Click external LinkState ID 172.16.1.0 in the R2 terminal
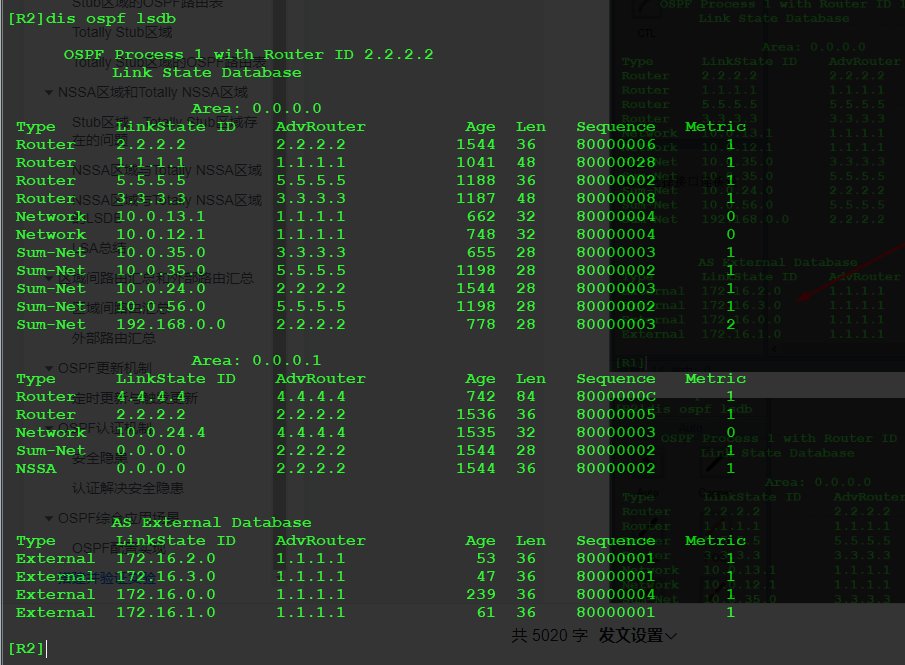Screen dimensions: 905x665 tap(166, 612)
